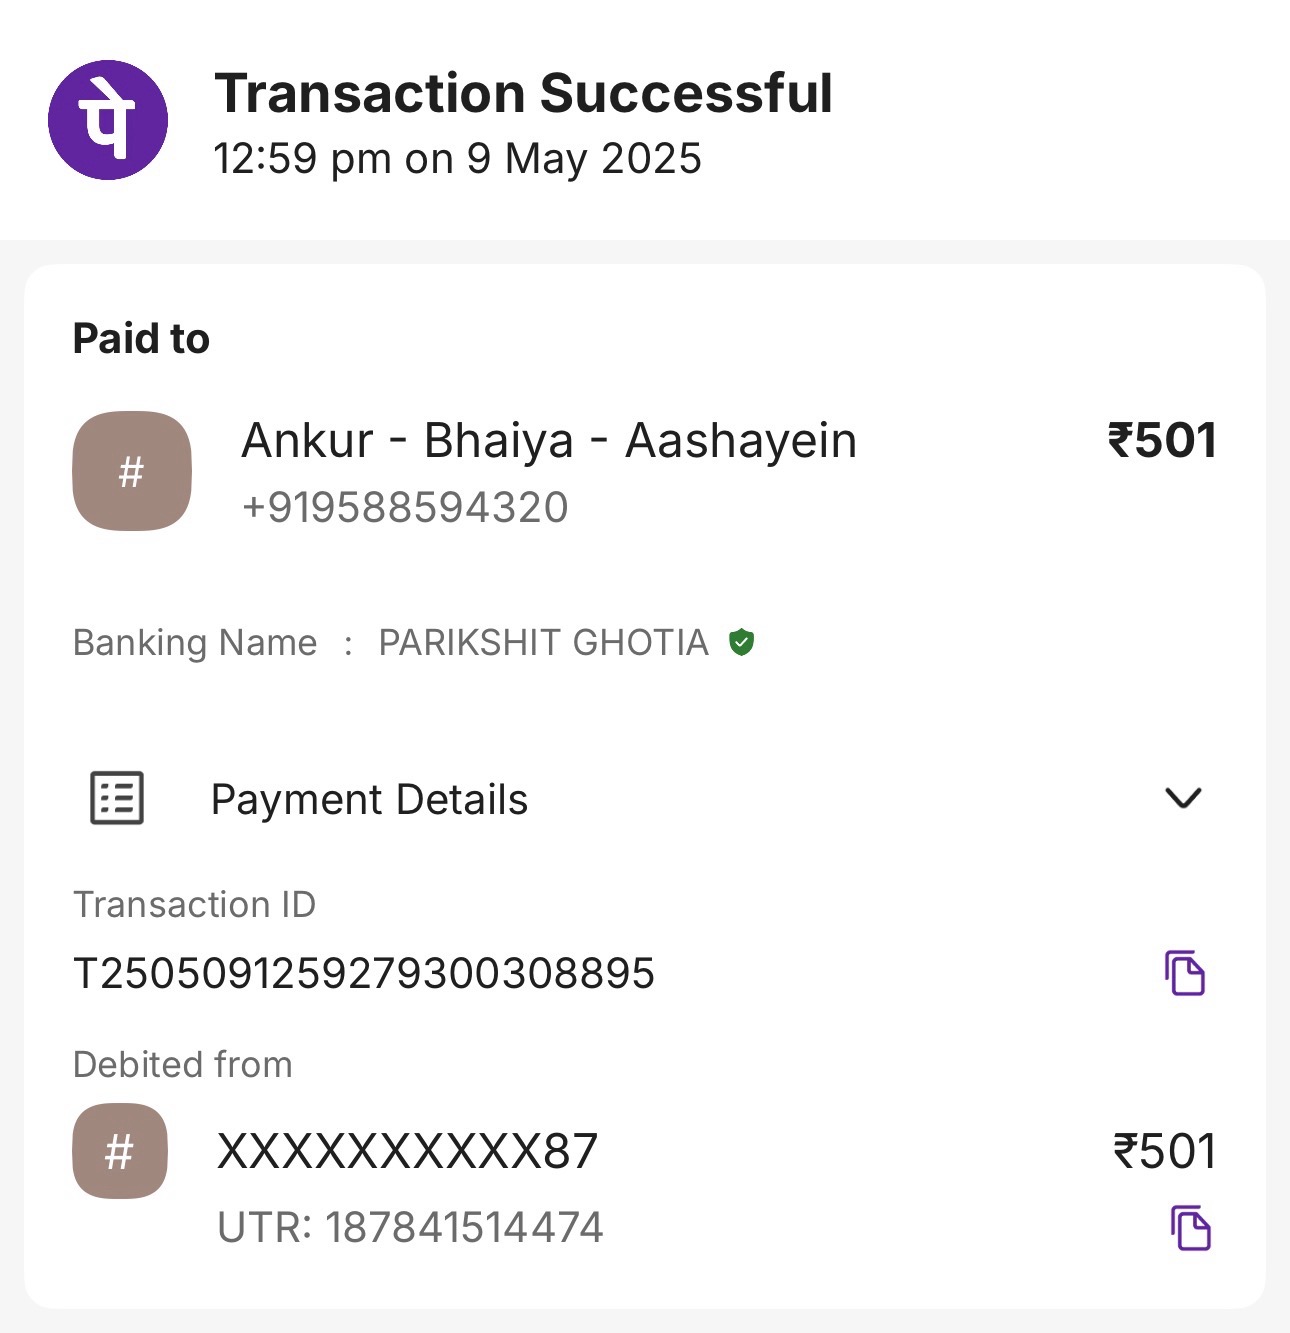Collapse the Payment Details chevron
This screenshot has width=1290, height=1333.
(1183, 798)
